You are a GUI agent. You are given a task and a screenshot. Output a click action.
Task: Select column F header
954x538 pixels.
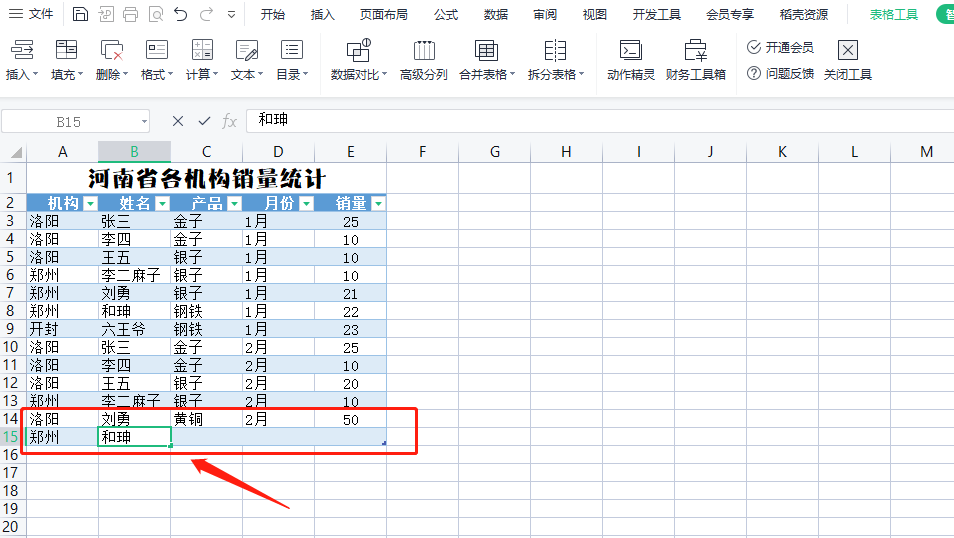pyautogui.click(x=422, y=152)
